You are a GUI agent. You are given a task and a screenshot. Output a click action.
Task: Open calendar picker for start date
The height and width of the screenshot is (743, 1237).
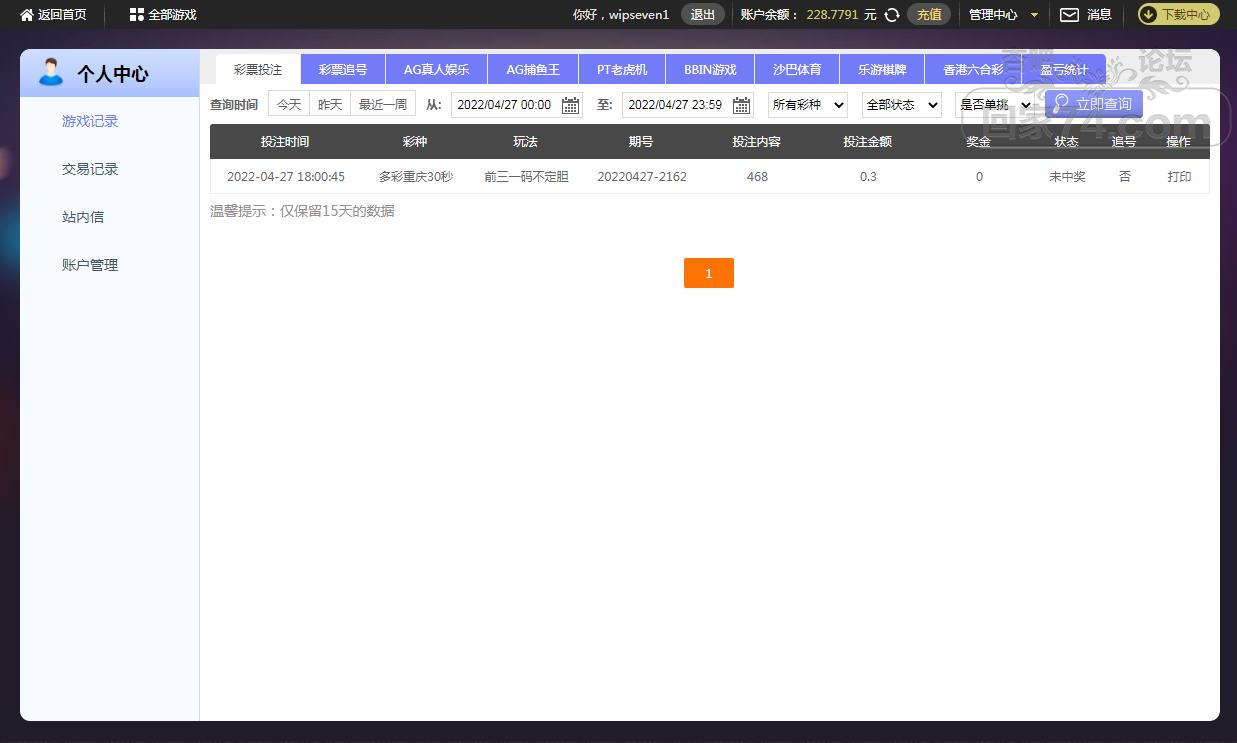pyautogui.click(x=570, y=105)
